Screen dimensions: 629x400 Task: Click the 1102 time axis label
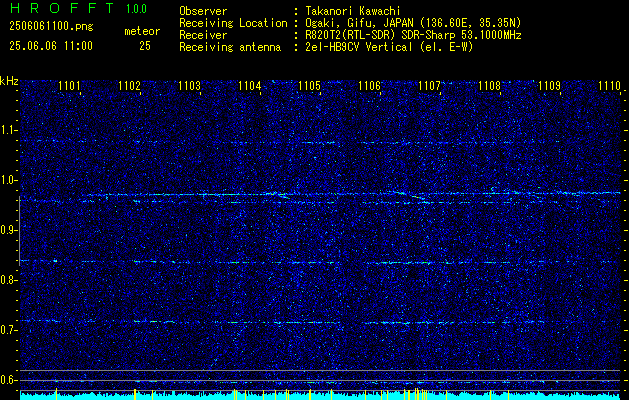[x=130, y=85]
